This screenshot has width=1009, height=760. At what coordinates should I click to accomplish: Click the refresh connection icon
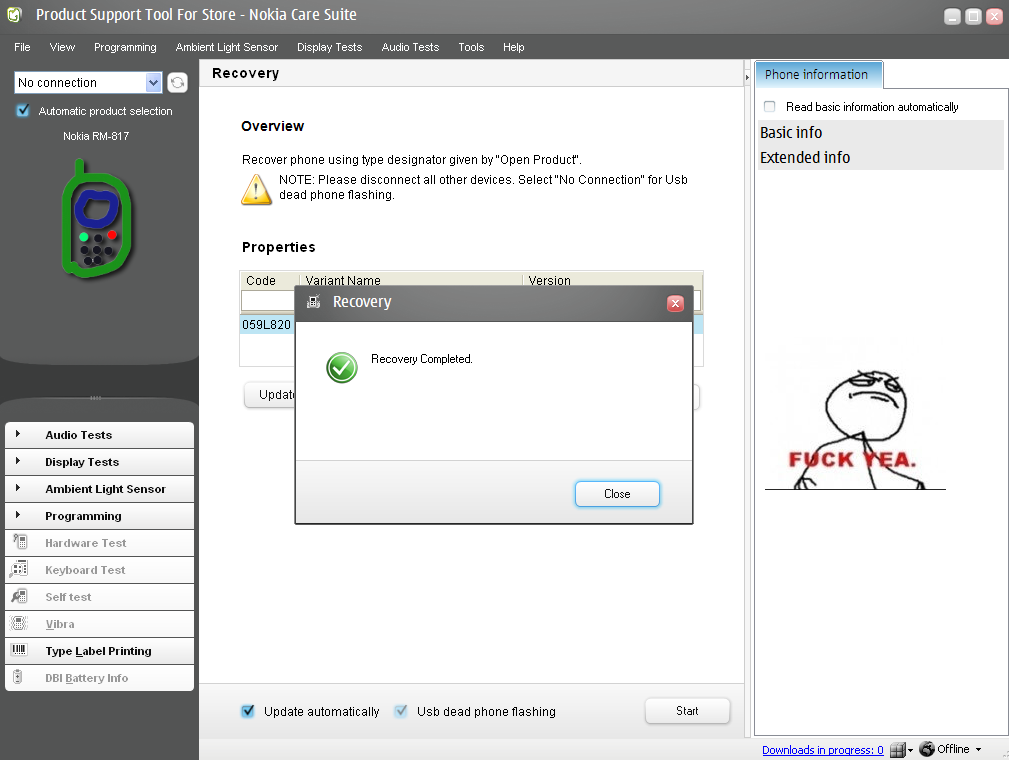point(178,82)
